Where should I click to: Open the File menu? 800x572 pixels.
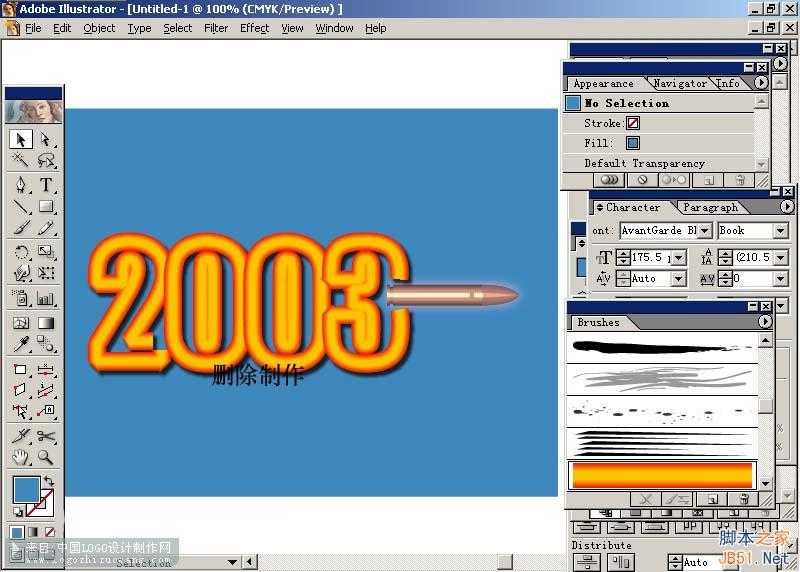coord(33,29)
